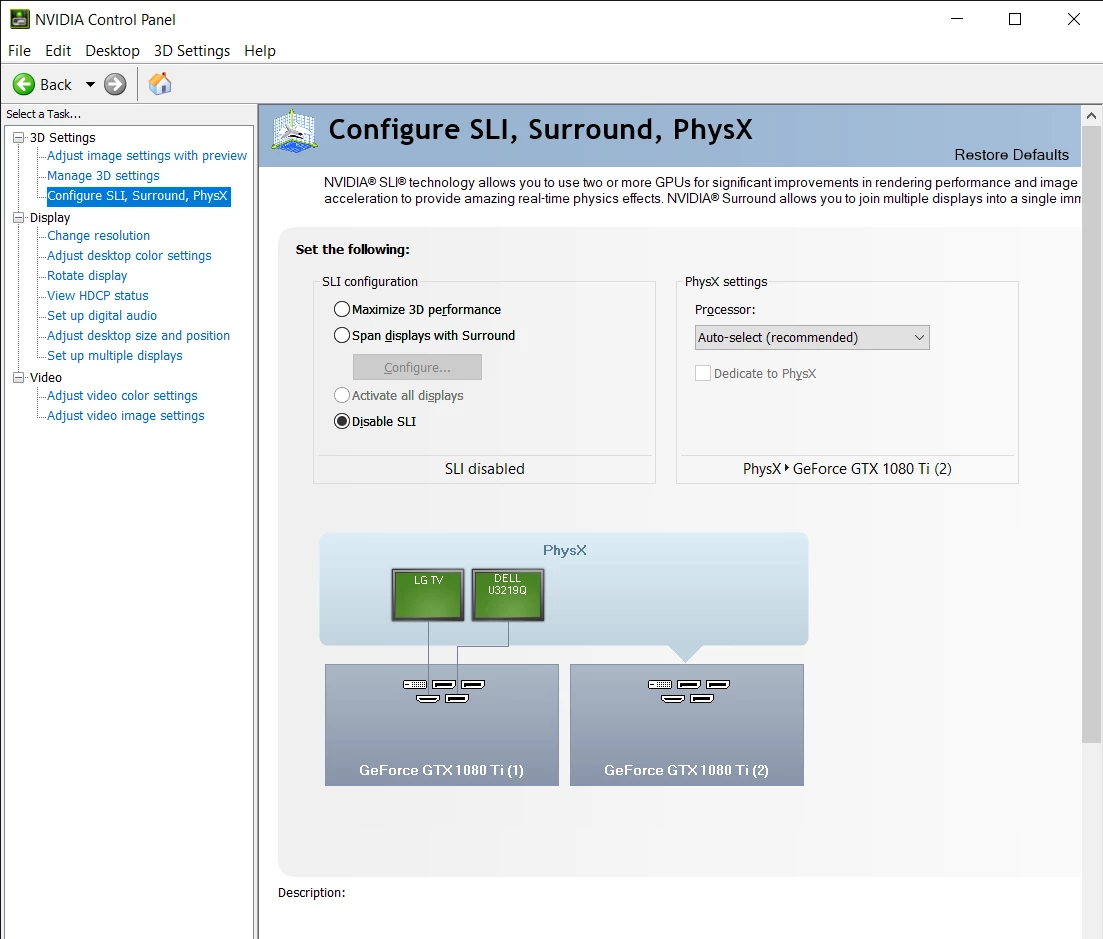Open the Edit menu

click(x=58, y=51)
